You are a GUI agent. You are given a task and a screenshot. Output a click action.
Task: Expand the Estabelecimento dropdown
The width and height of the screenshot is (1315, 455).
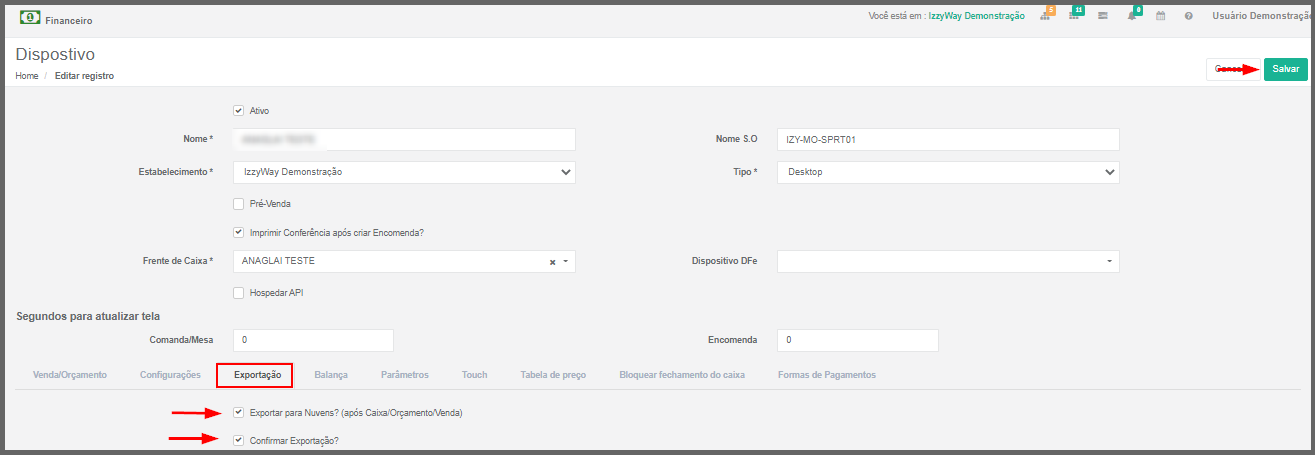coord(404,172)
